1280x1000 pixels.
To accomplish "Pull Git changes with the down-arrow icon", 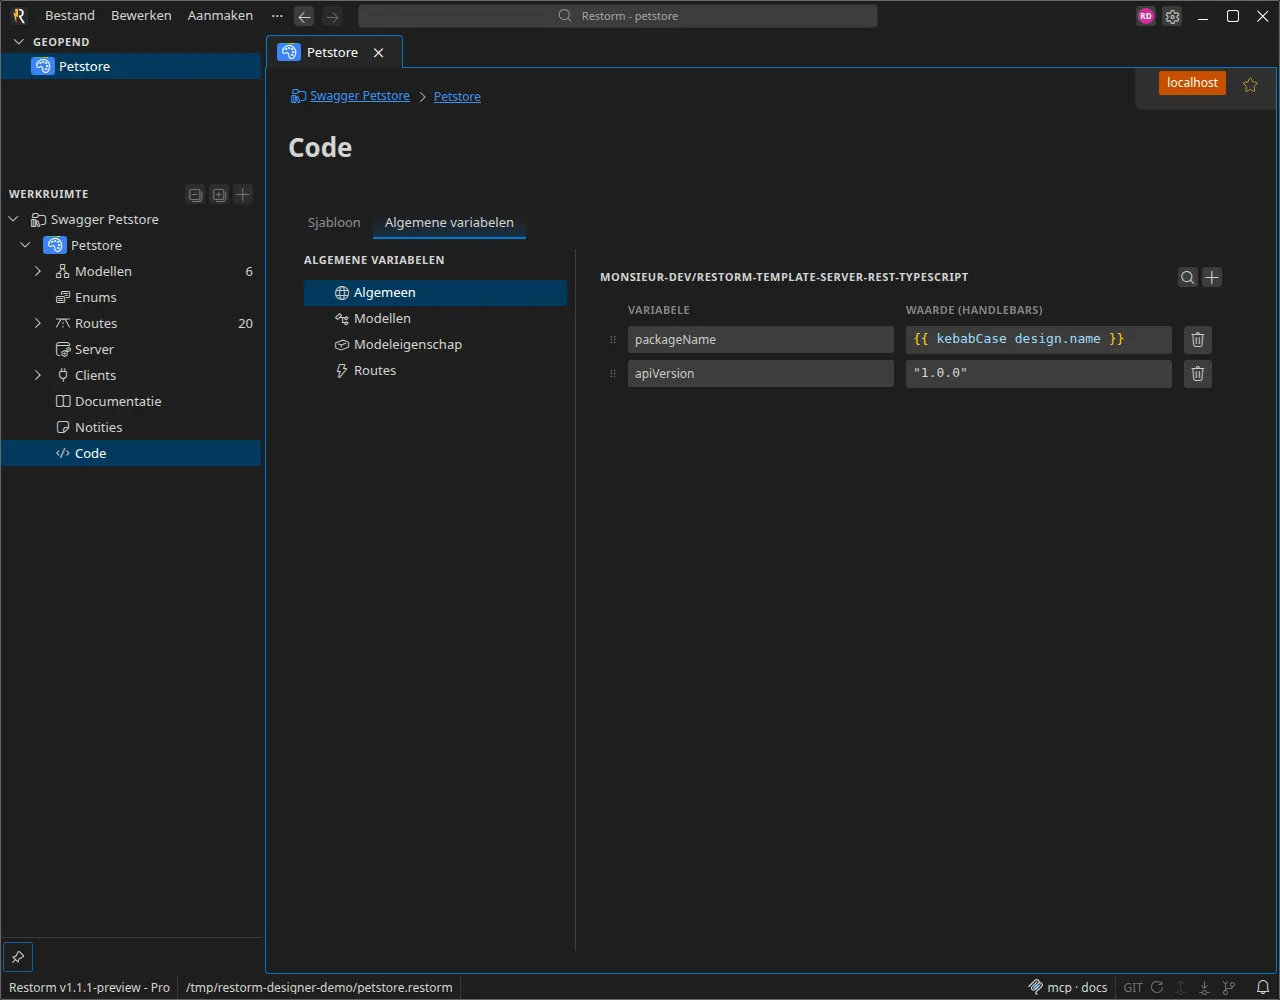I will coord(1205,987).
